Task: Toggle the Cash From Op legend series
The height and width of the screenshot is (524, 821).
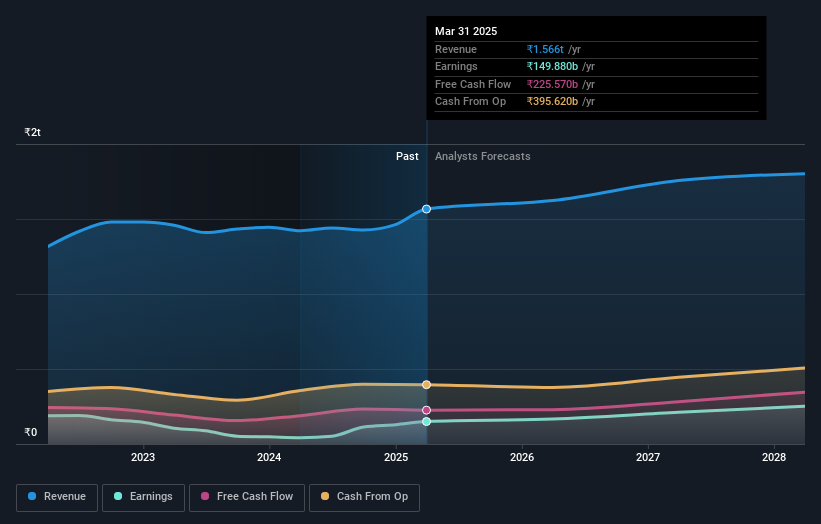Action: [x=364, y=497]
